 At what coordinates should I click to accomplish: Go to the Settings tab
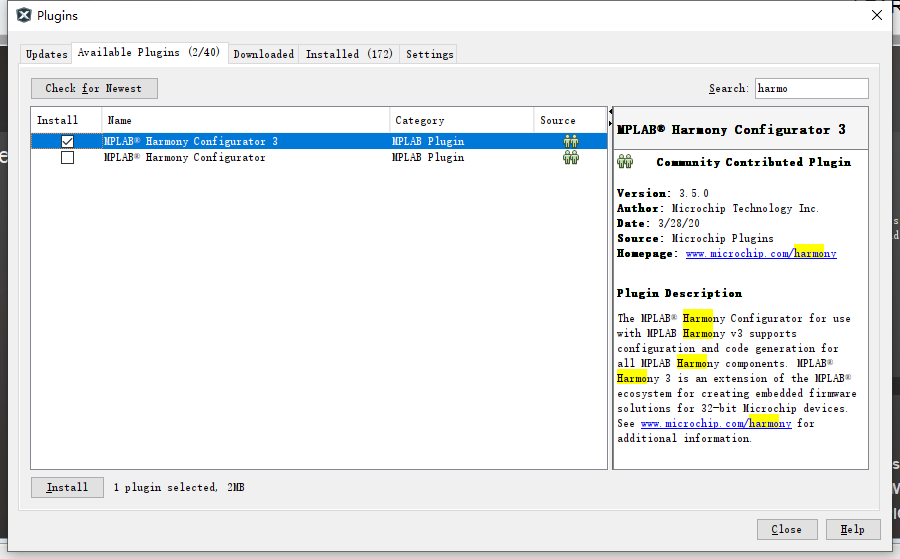pyautogui.click(x=429, y=55)
